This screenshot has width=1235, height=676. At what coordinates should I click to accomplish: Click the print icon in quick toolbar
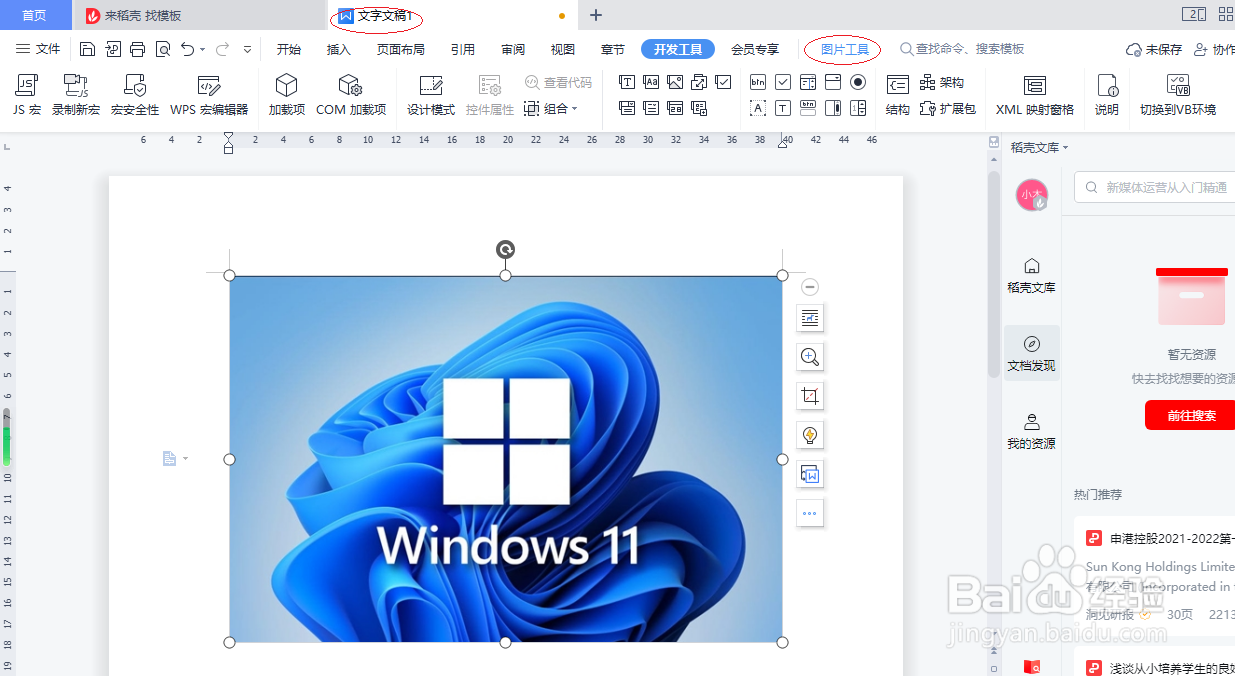click(138, 49)
